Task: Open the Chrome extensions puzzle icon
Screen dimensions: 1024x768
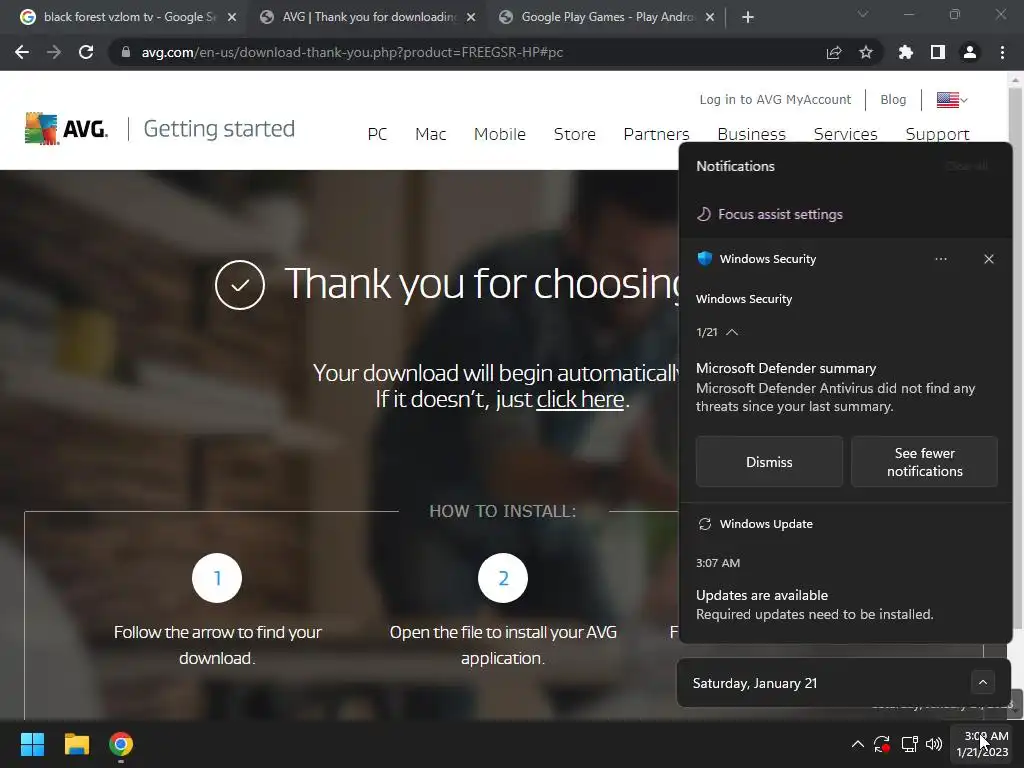Action: coord(905,52)
